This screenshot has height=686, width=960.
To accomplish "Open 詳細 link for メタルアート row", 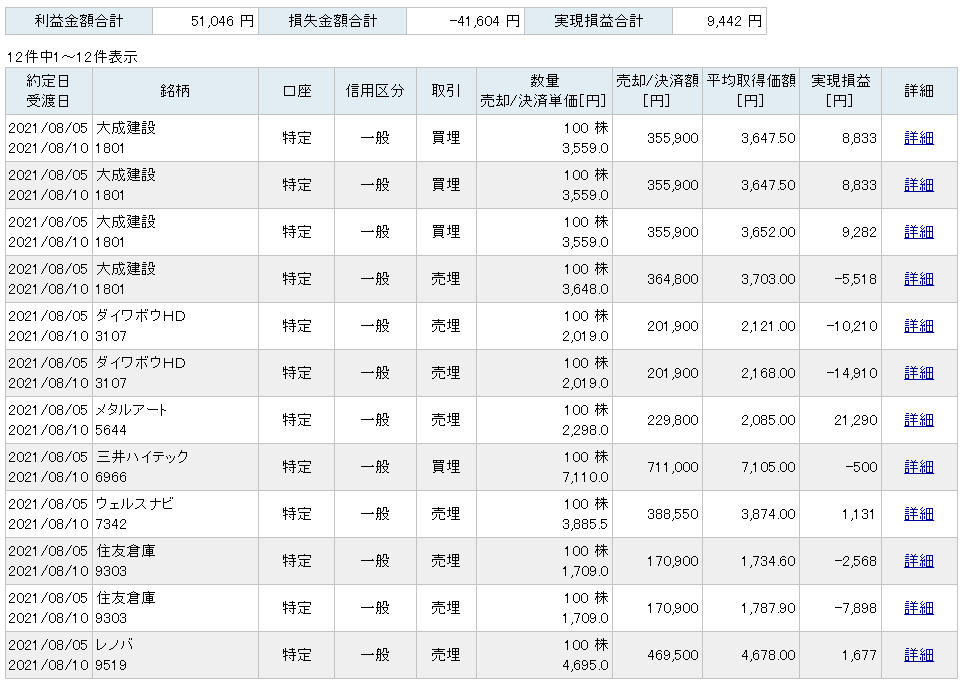I will (918, 420).
